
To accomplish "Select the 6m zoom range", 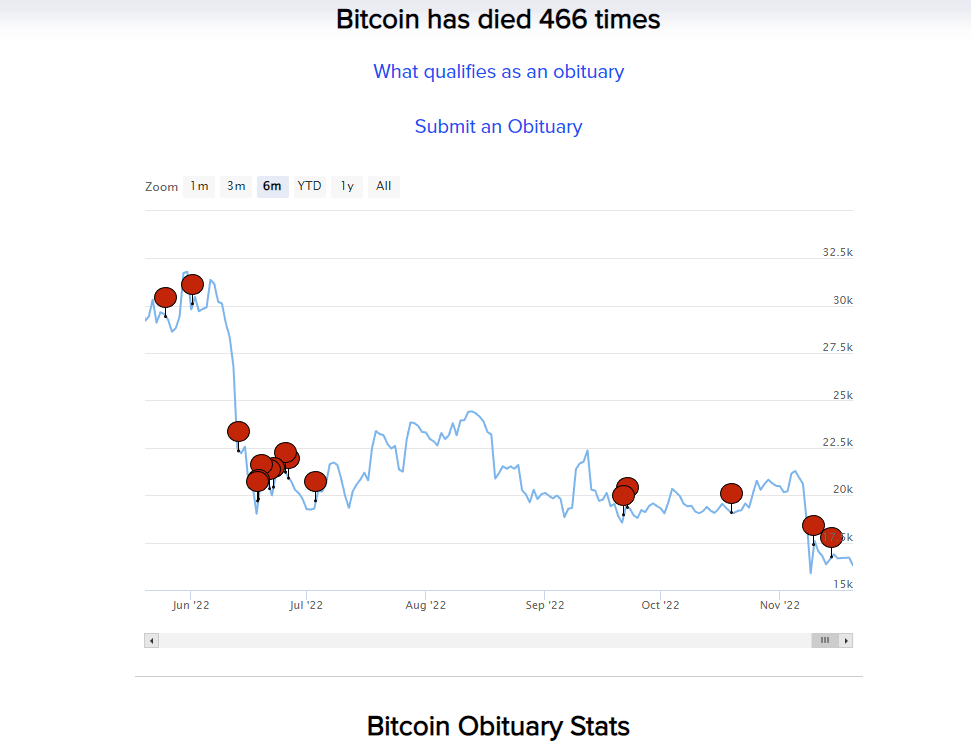I will (272, 186).
